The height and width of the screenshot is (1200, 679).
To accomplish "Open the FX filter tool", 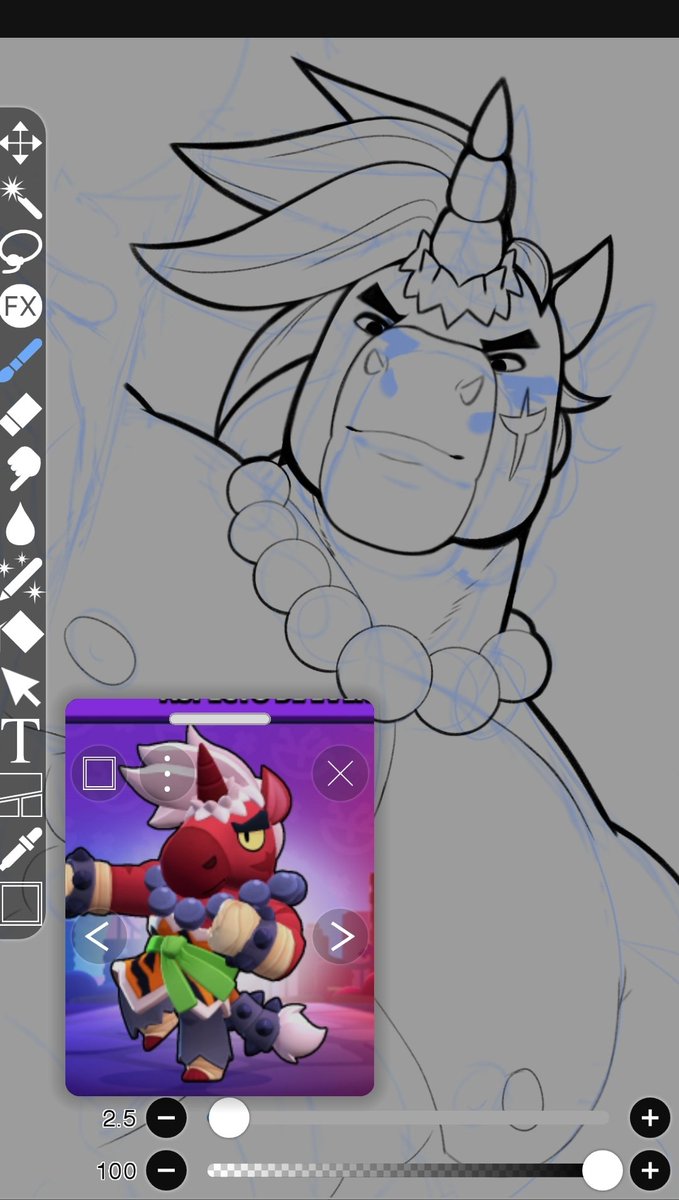I will (20, 306).
